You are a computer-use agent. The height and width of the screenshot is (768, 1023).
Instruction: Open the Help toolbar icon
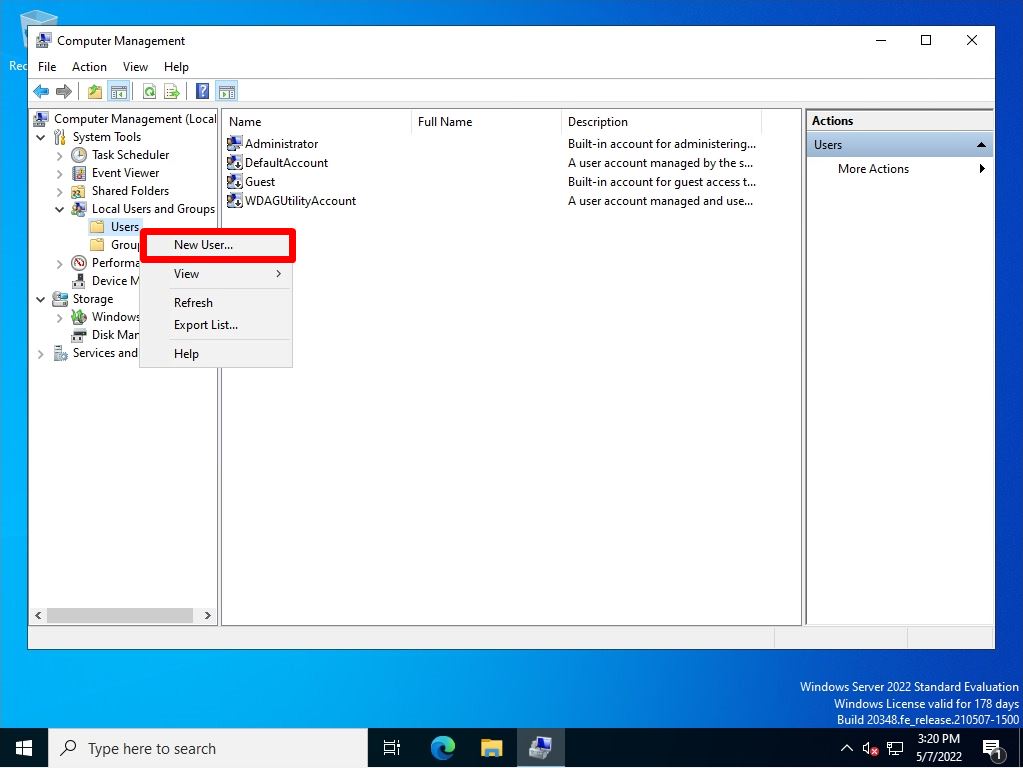(x=203, y=91)
